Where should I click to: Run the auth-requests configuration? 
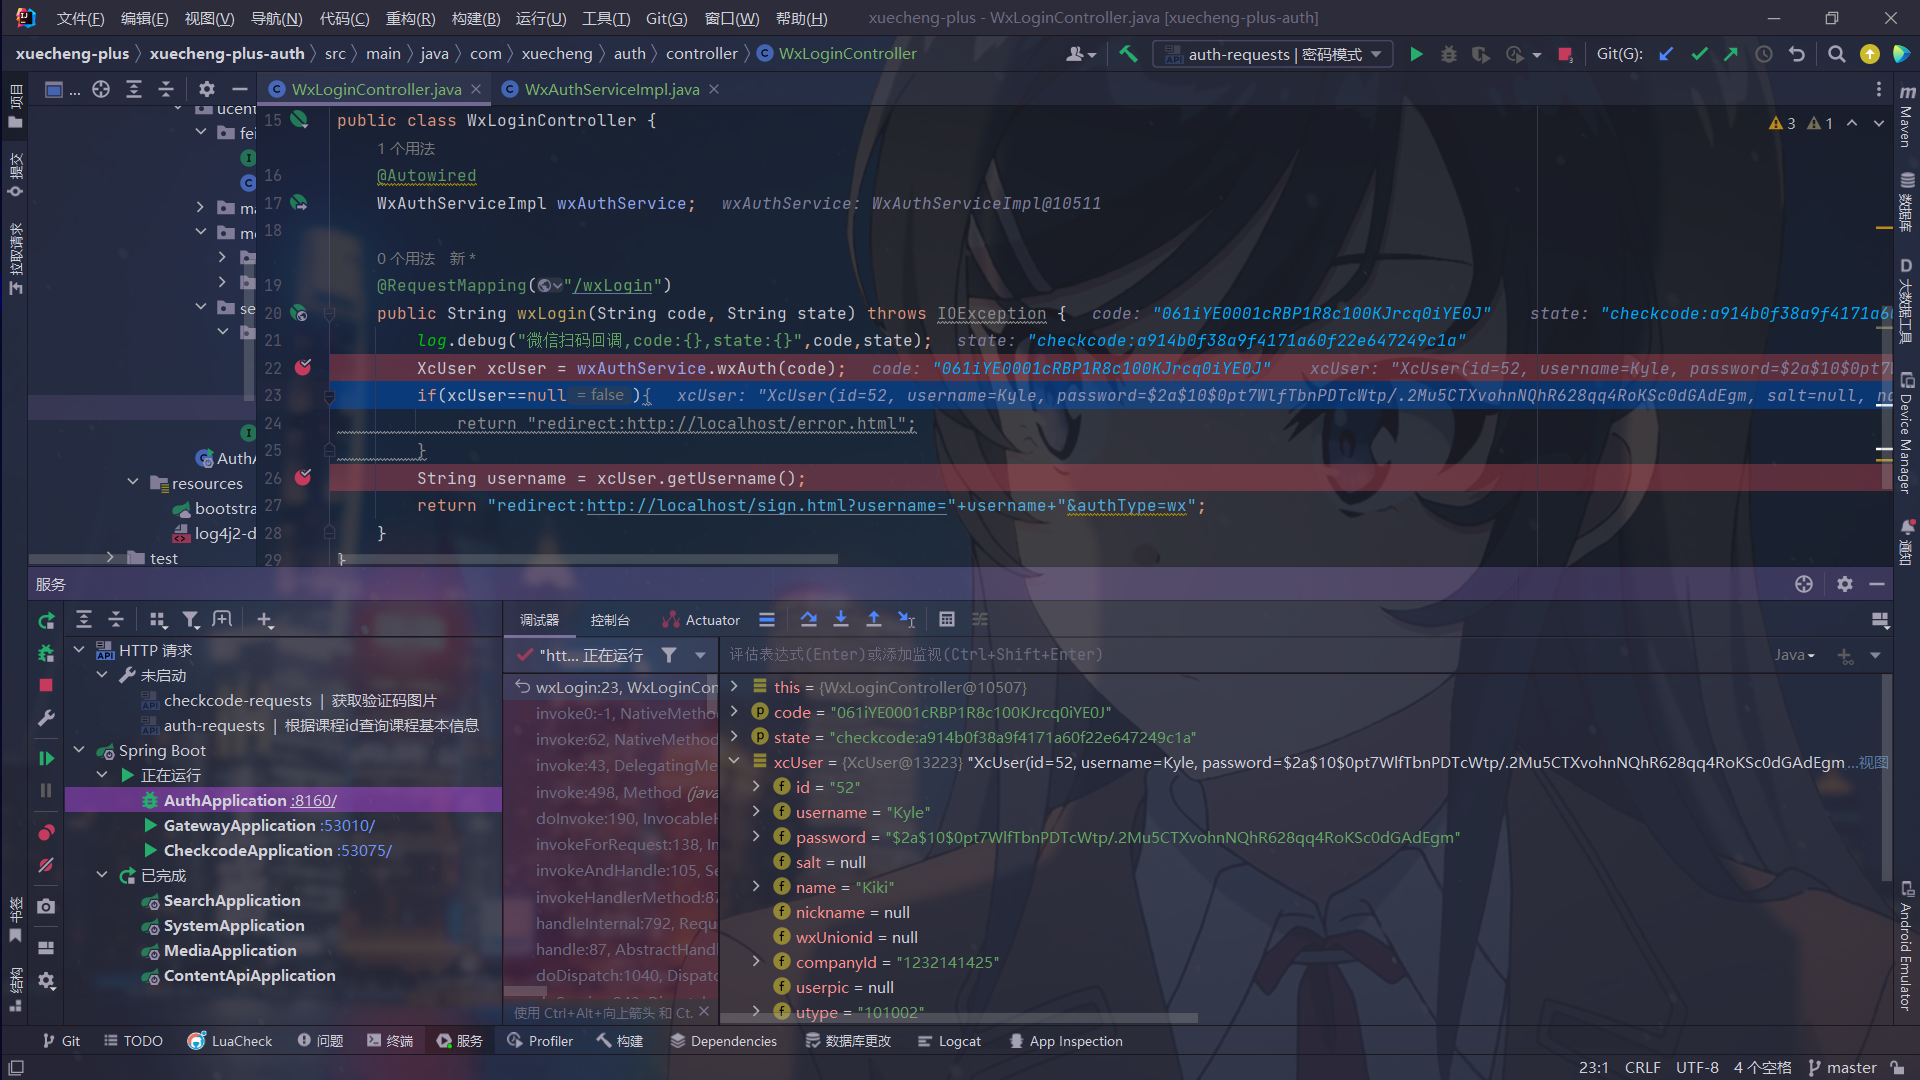[1416, 54]
